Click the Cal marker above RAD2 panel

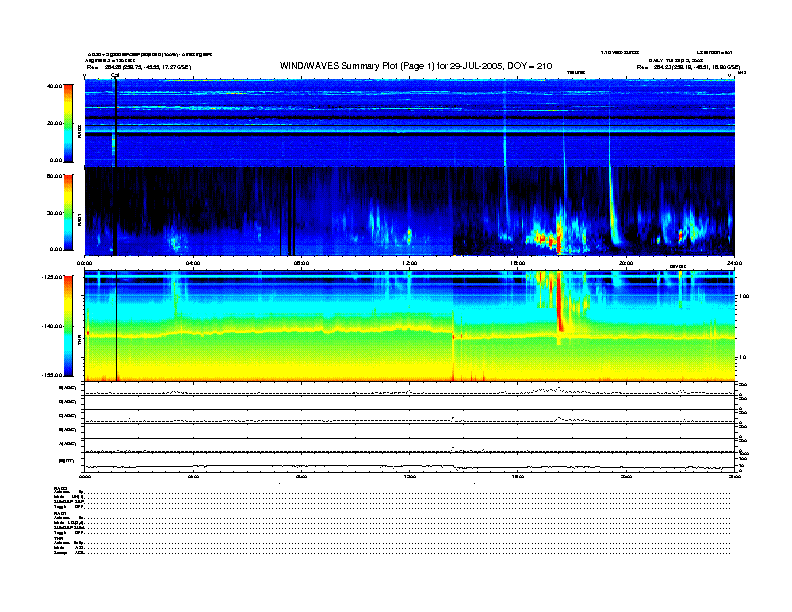pyautogui.click(x=115, y=76)
